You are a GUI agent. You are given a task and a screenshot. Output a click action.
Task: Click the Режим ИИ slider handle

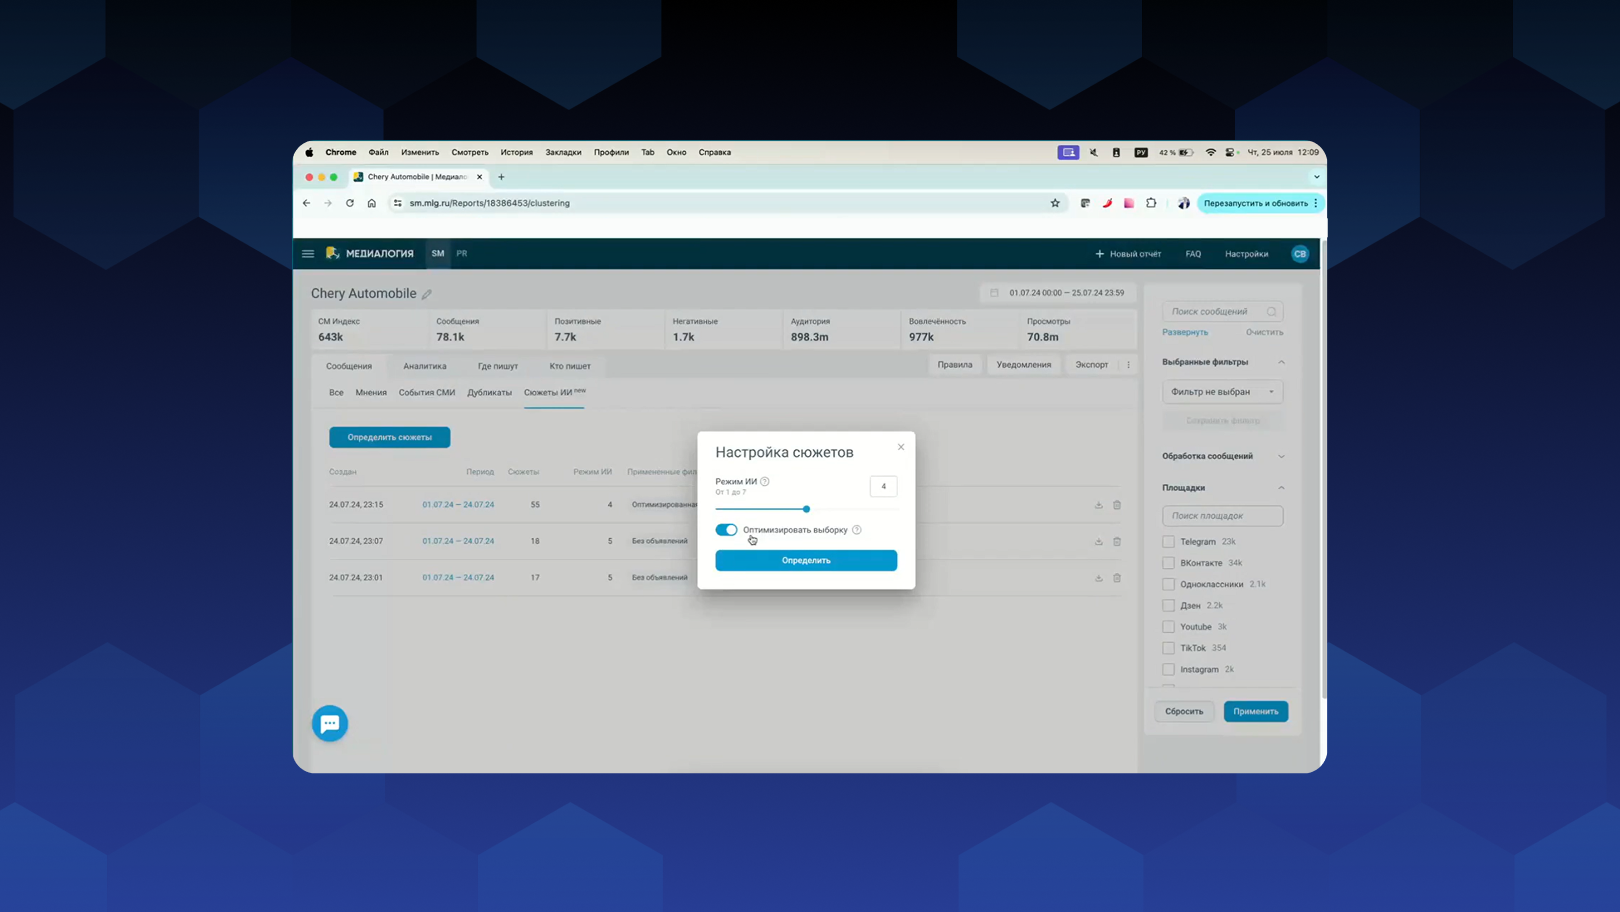pyautogui.click(x=806, y=509)
